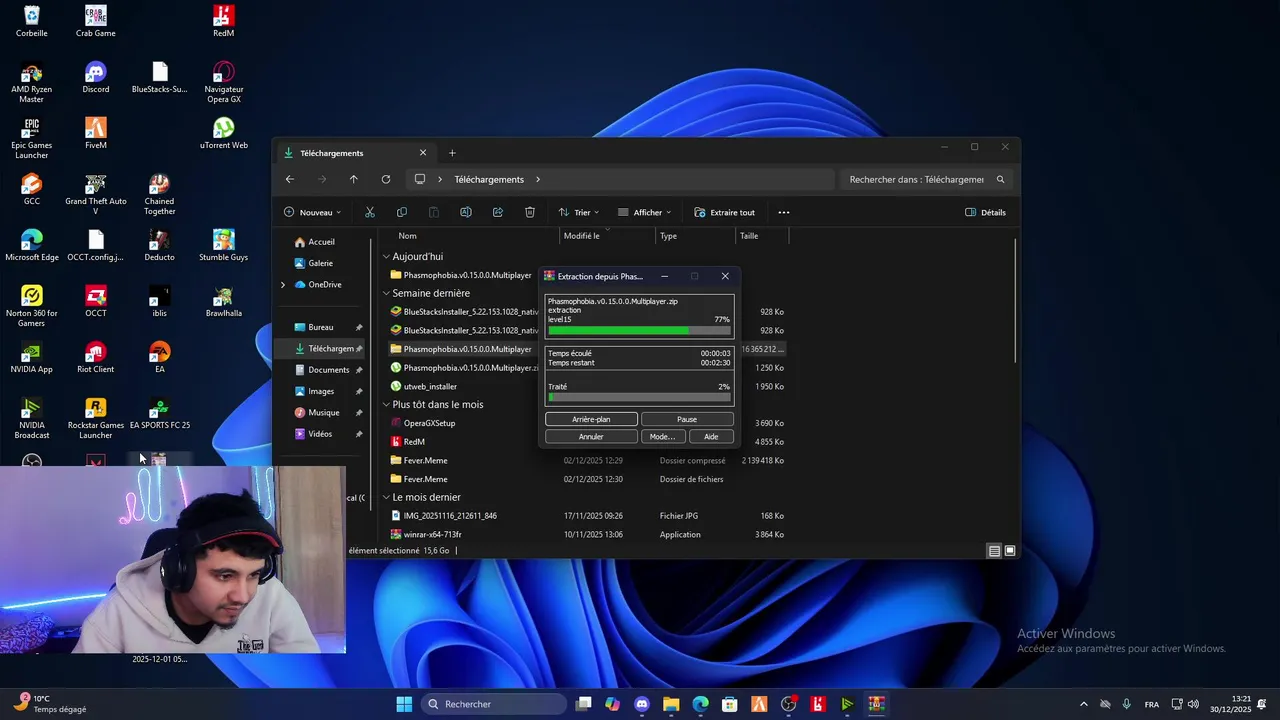Click the chevron after Téléchargements in the address bar

coord(538,179)
